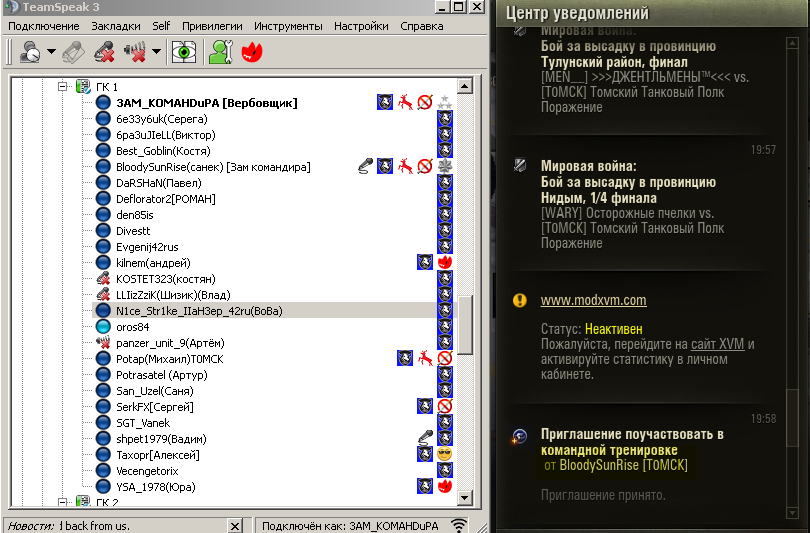The width and height of the screenshot is (810, 533).
Task: Toggle mute speakers toolbar icon
Action: [x=134, y=52]
